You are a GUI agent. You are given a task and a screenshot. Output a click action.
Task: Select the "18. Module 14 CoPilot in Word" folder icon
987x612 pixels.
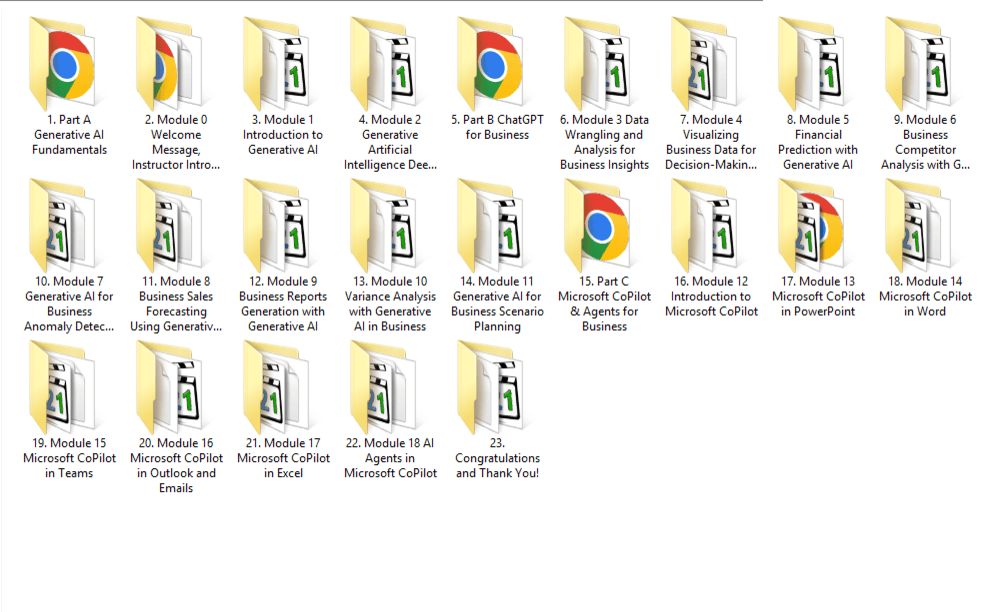(x=919, y=225)
